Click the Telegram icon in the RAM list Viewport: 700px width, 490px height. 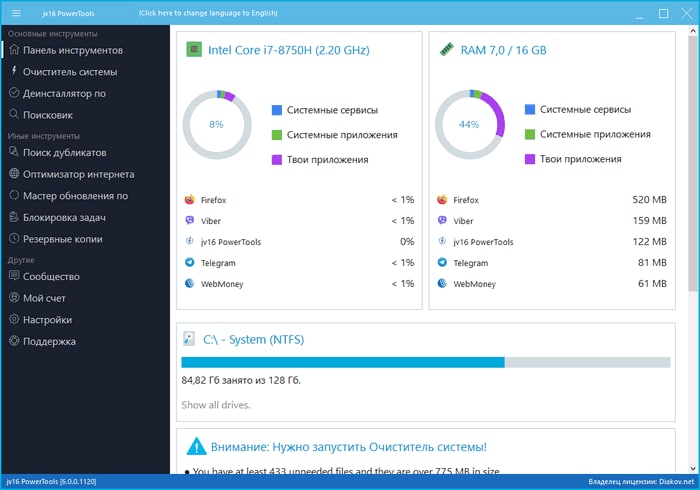[x=442, y=262]
